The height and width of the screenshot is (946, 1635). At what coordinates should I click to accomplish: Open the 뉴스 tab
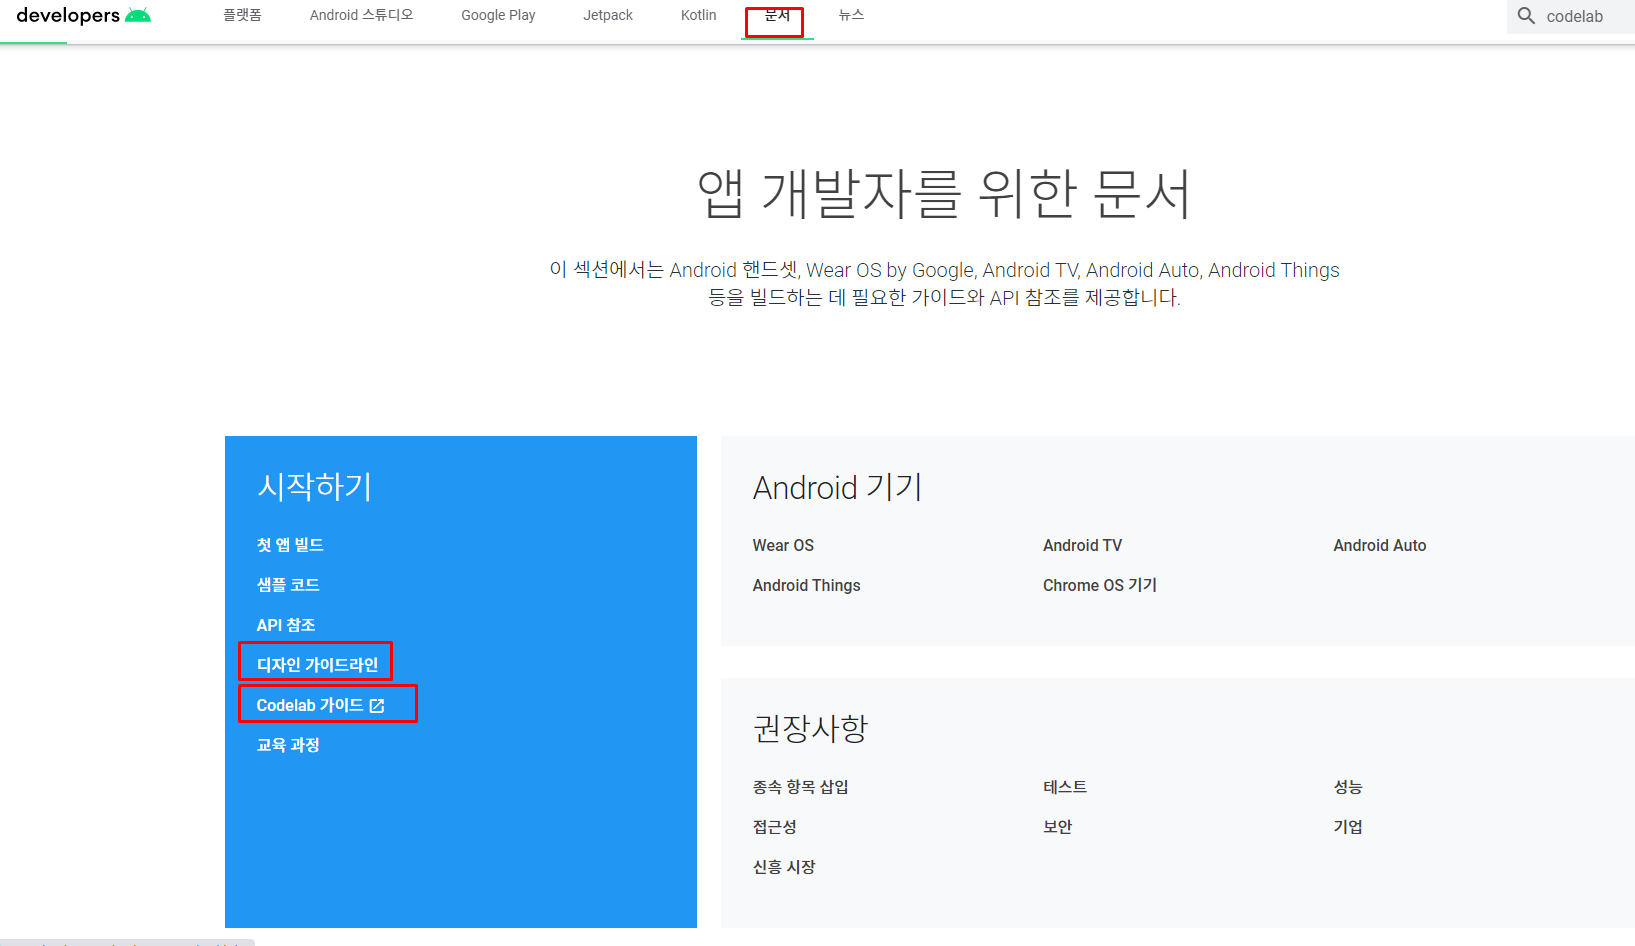[x=851, y=15]
